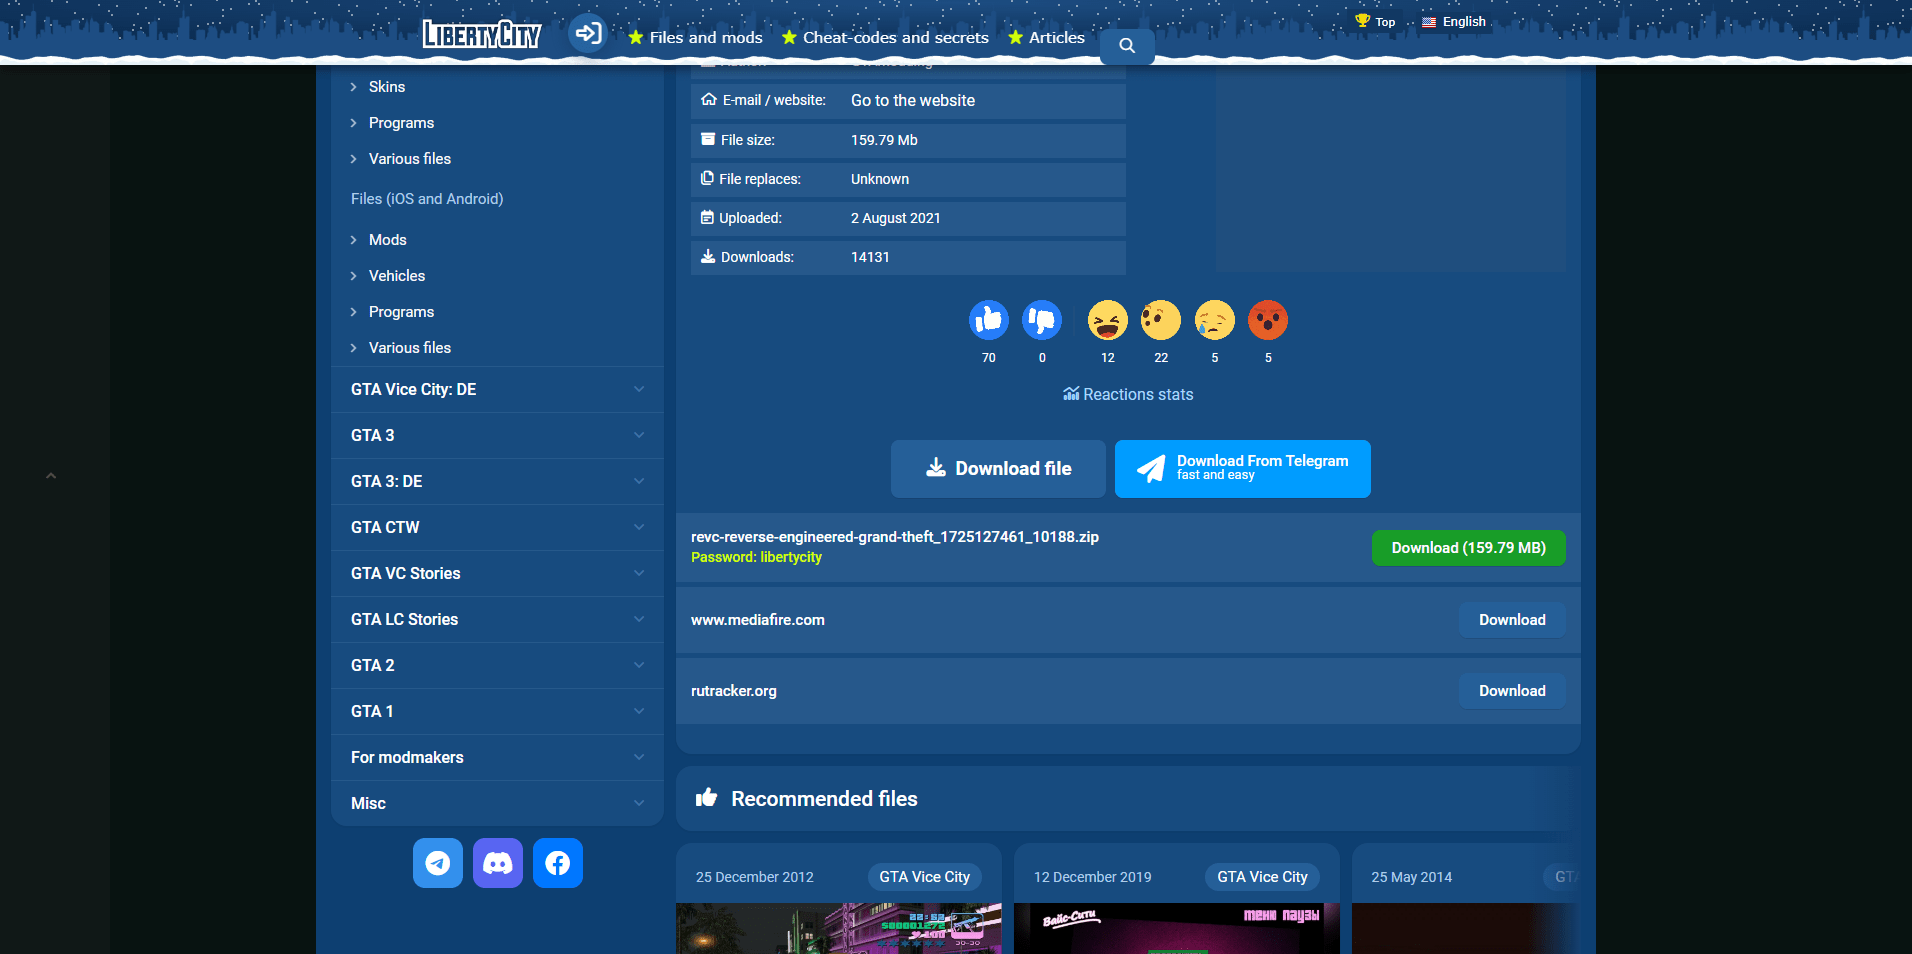
Task: Open Various files above the iOS heading
Action: point(410,159)
